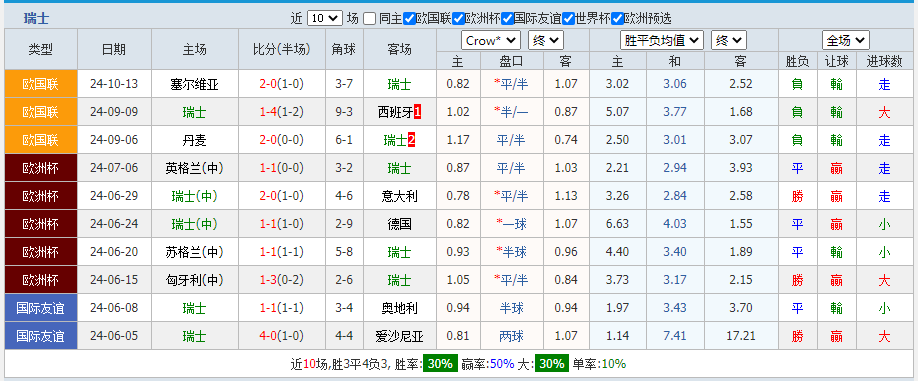Click 塞尔维亚 home team in 24-10-13 row
The image size is (918, 381).
click(x=194, y=84)
